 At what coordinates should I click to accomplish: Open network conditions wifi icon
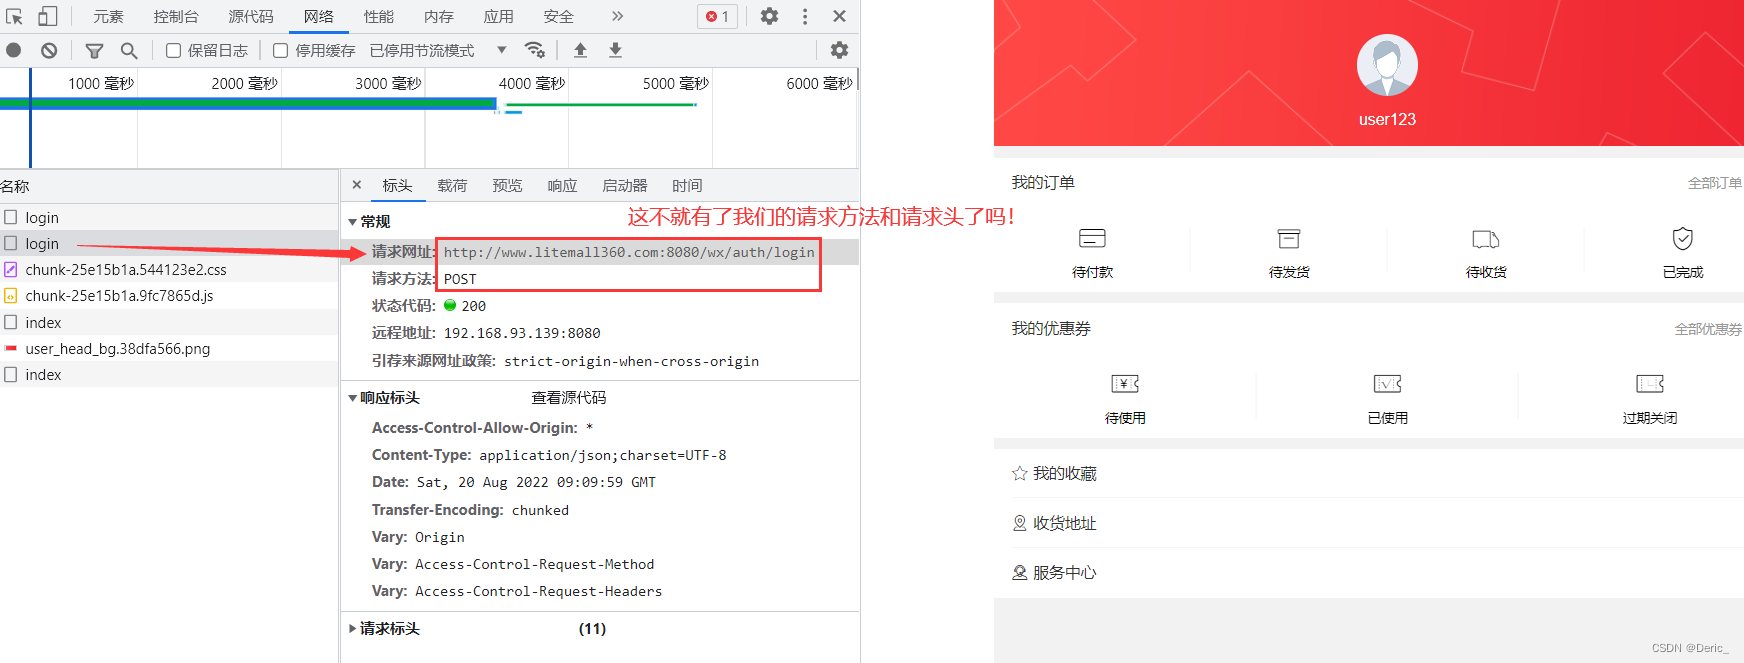click(535, 50)
